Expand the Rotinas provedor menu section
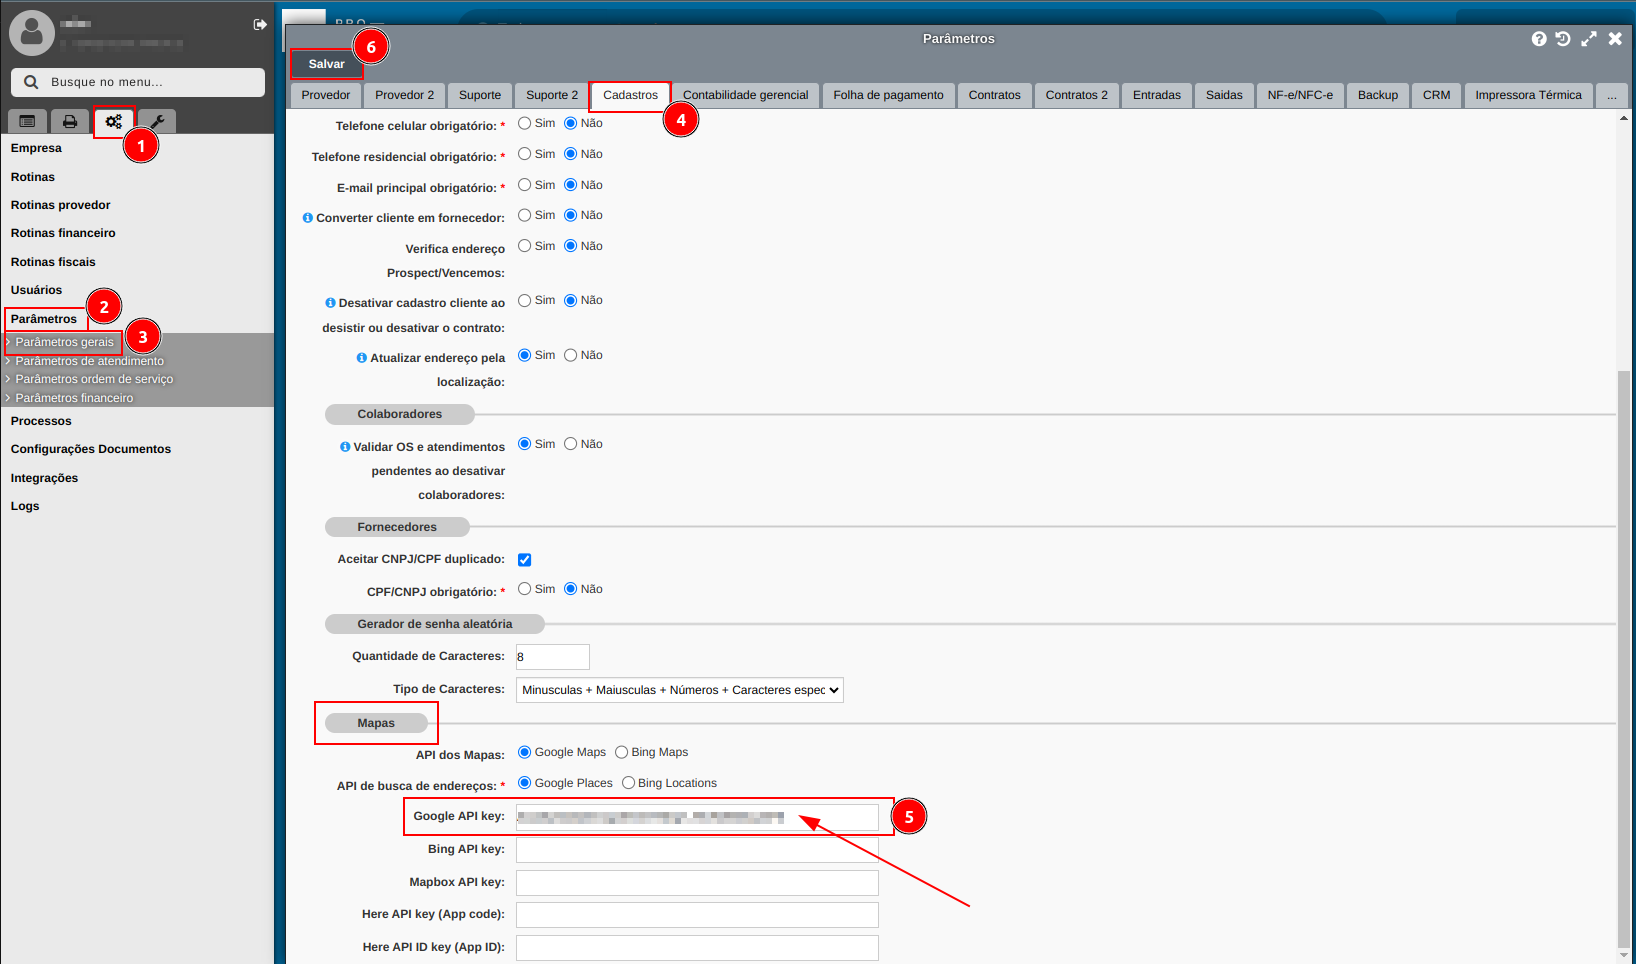Viewport: 1636px width, 964px height. tap(61, 205)
